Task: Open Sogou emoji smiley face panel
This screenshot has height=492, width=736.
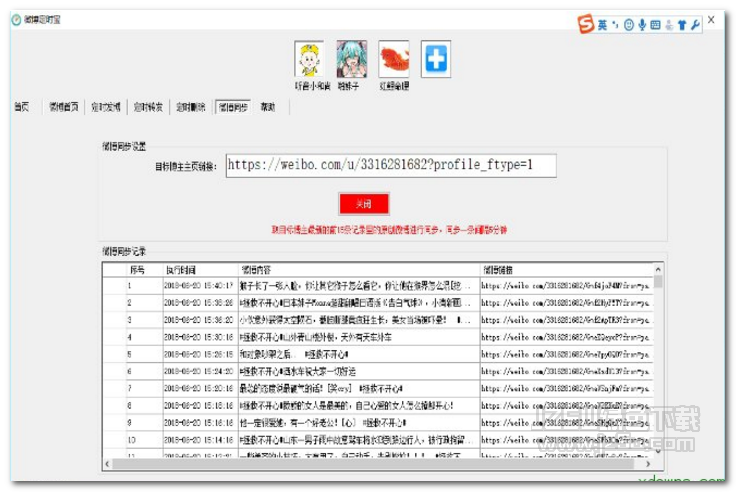Action: [629, 25]
